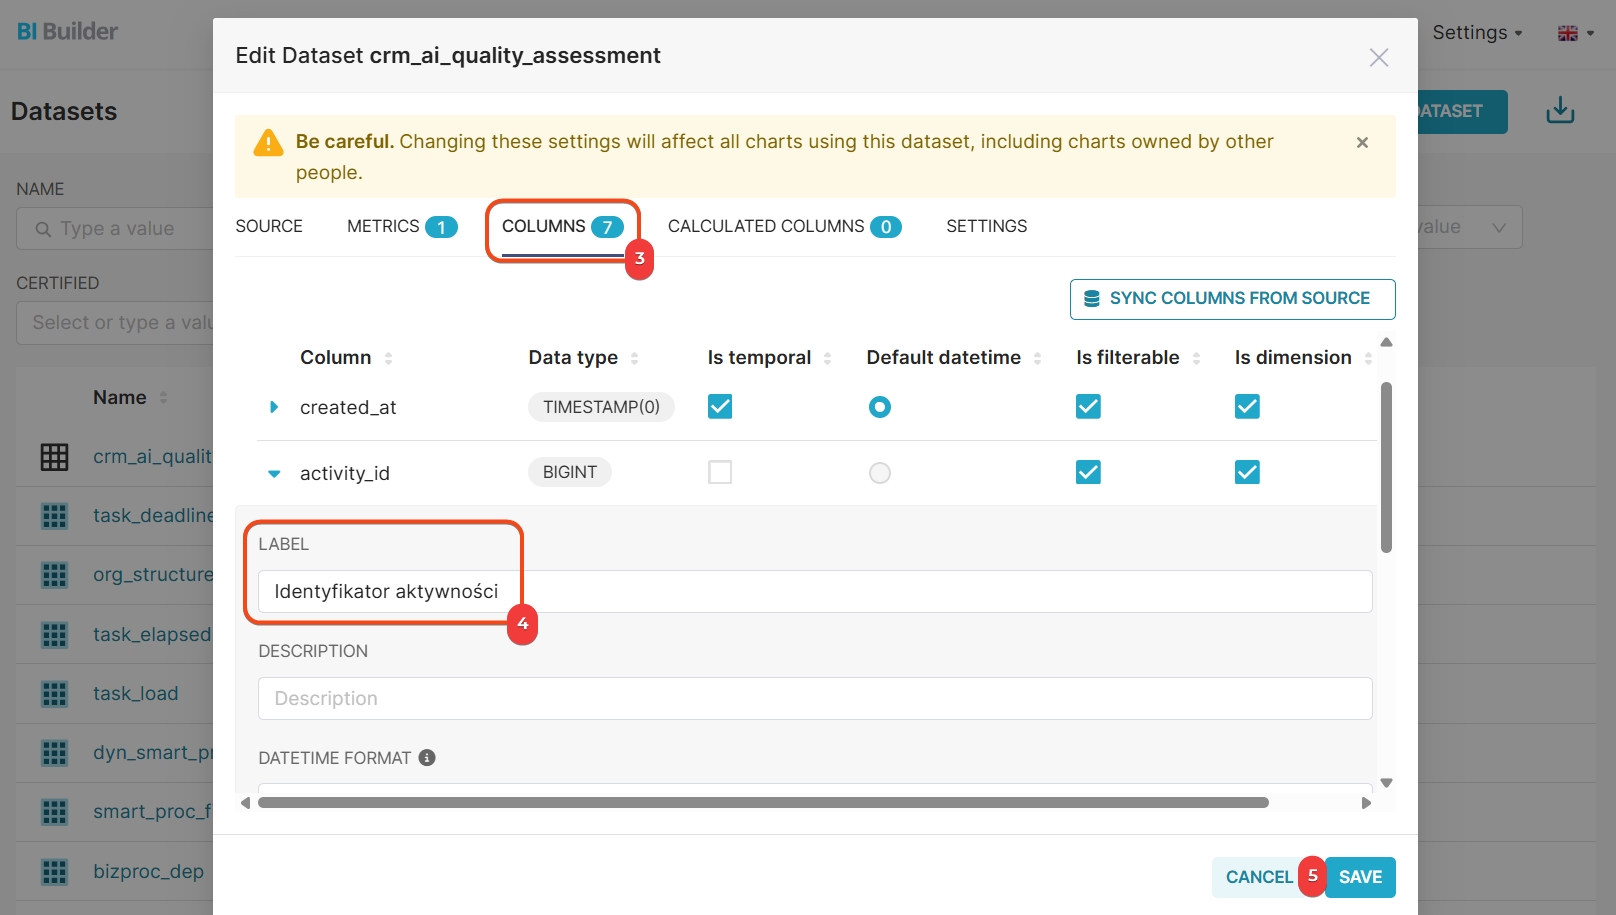Click the DATETIME FORMAT info icon
The image size is (1616, 915).
pyautogui.click(x=427, y=758)
